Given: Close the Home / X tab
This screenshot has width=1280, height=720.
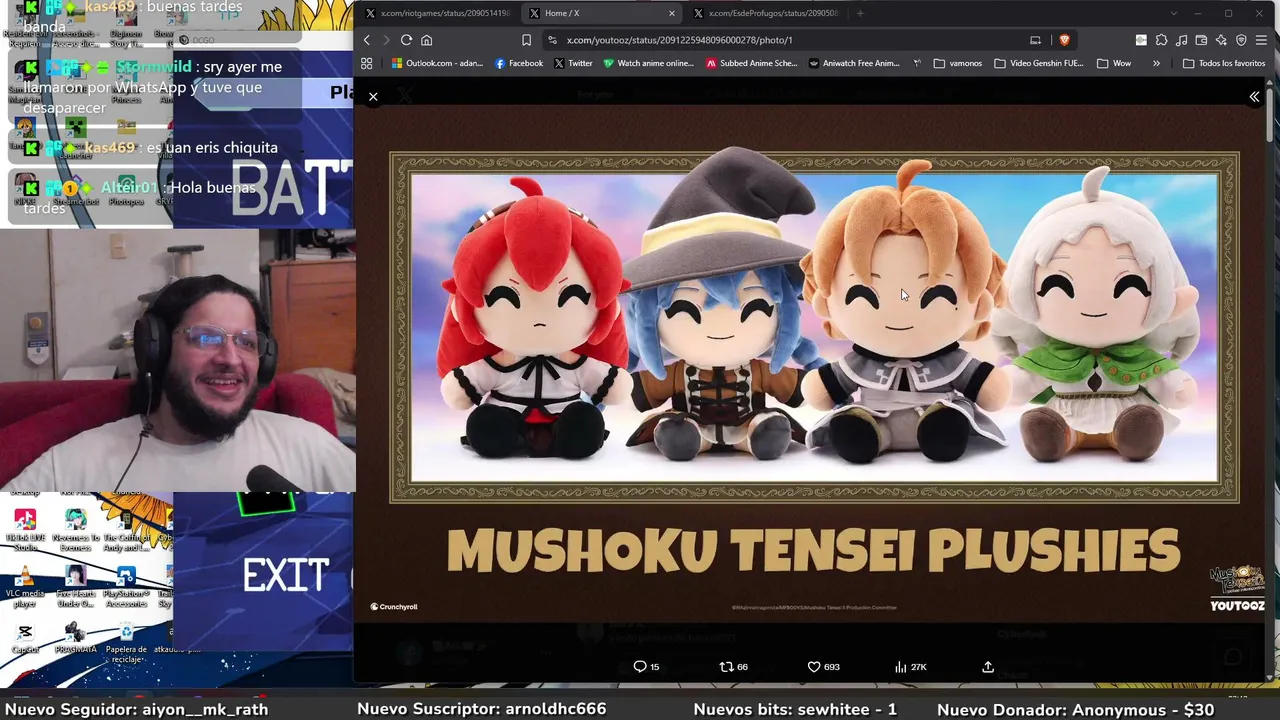Looking at the screenshot, I should point(671,13).
